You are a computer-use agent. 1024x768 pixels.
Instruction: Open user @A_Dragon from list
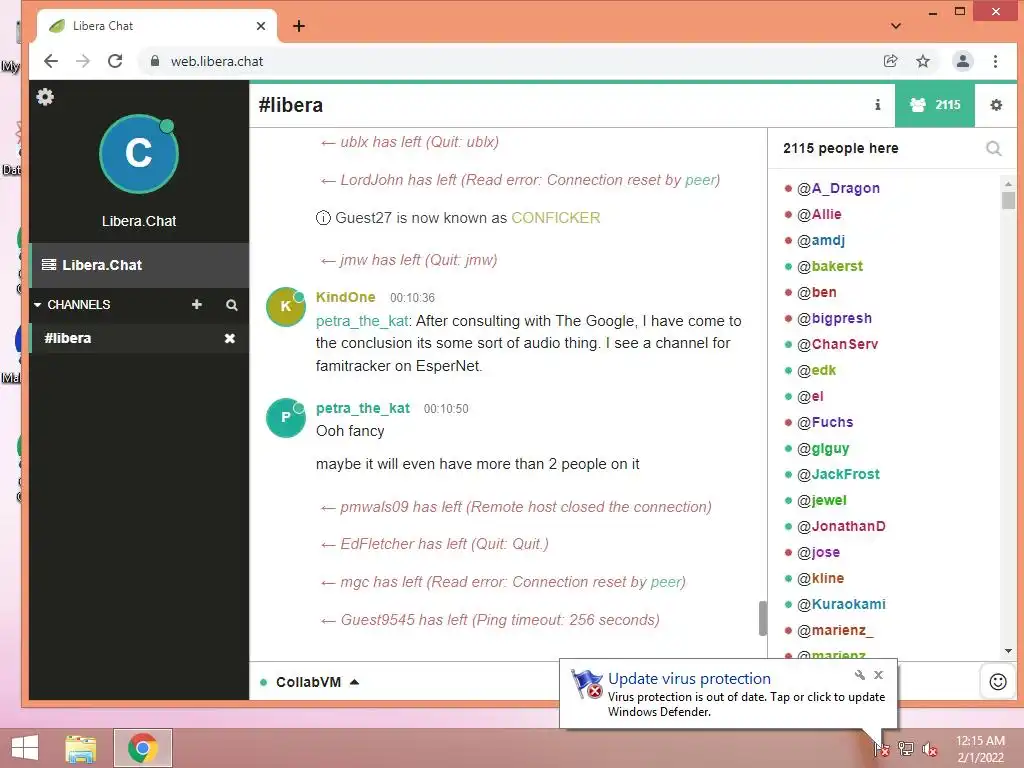pos(838,188)
